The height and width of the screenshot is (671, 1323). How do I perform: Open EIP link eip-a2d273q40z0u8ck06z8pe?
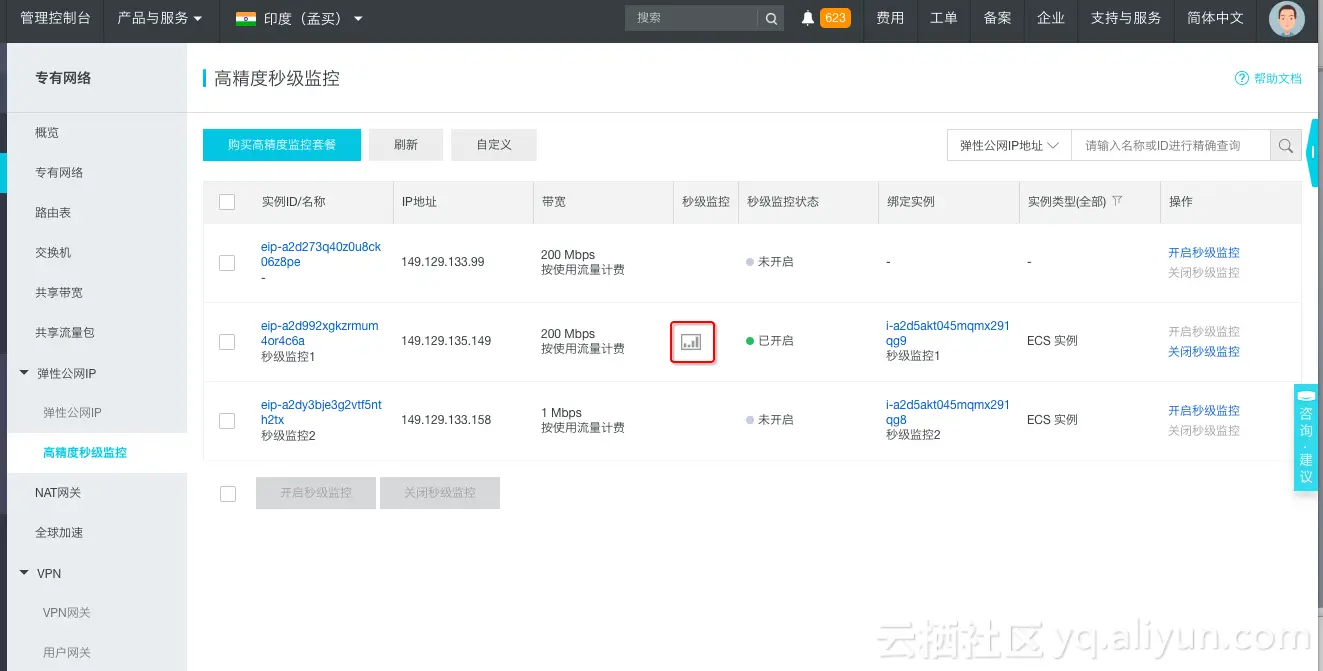click(x=321, y=254)
